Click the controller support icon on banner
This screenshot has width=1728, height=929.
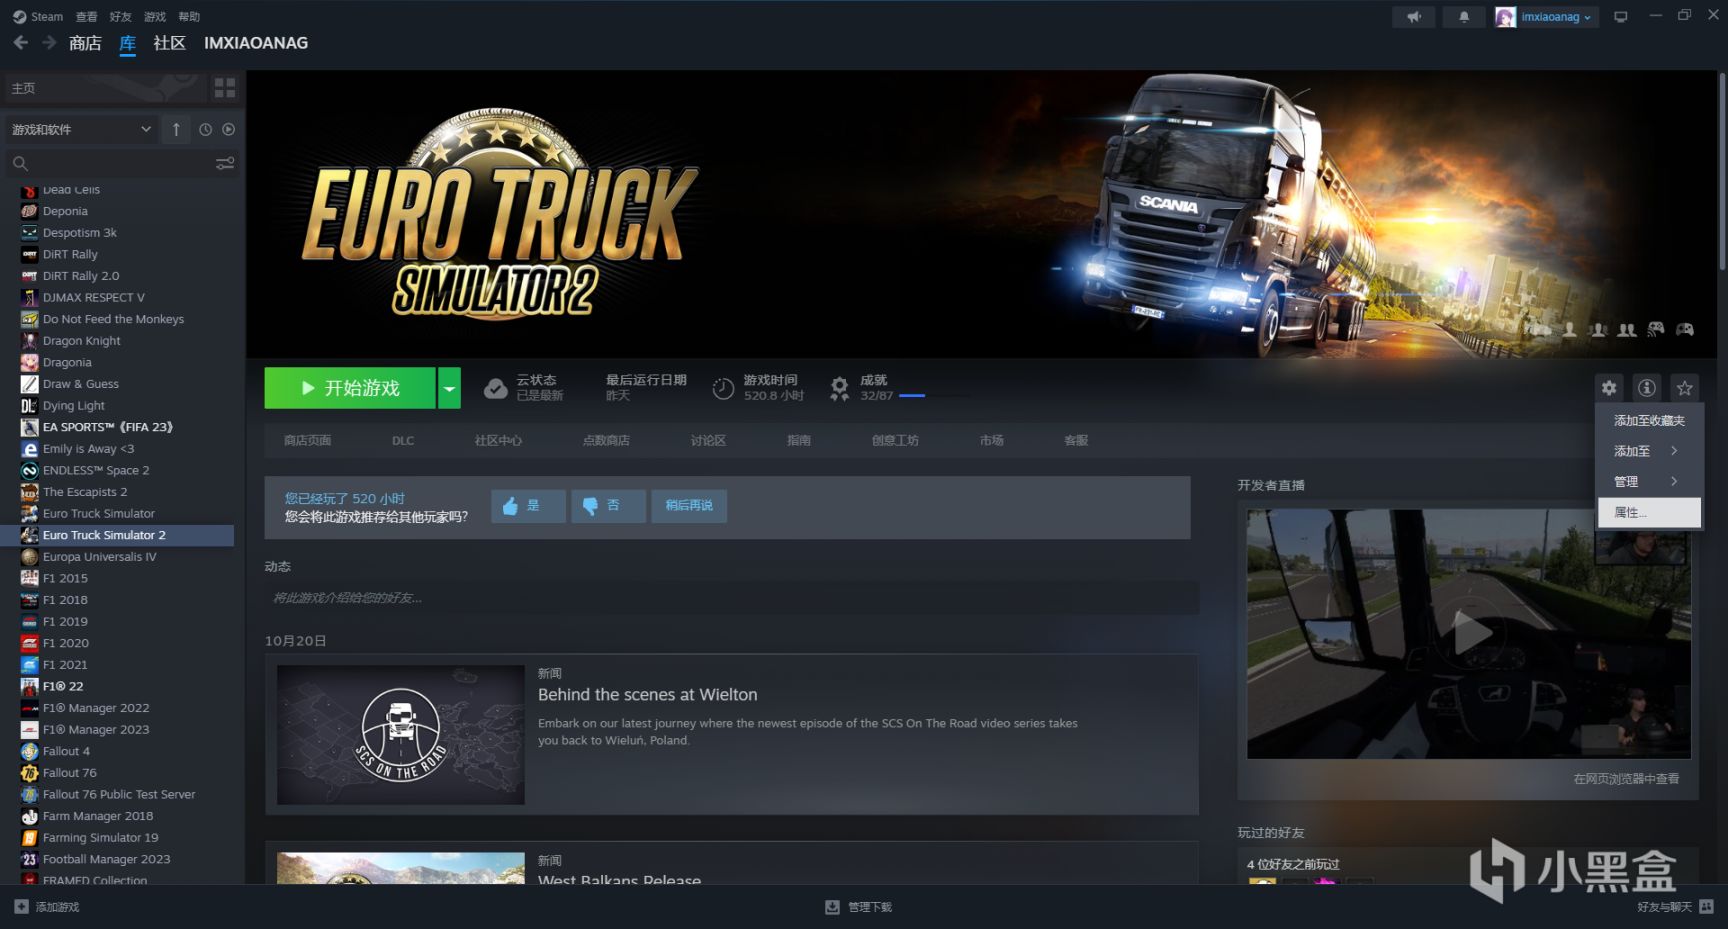tap(1685, 329)
